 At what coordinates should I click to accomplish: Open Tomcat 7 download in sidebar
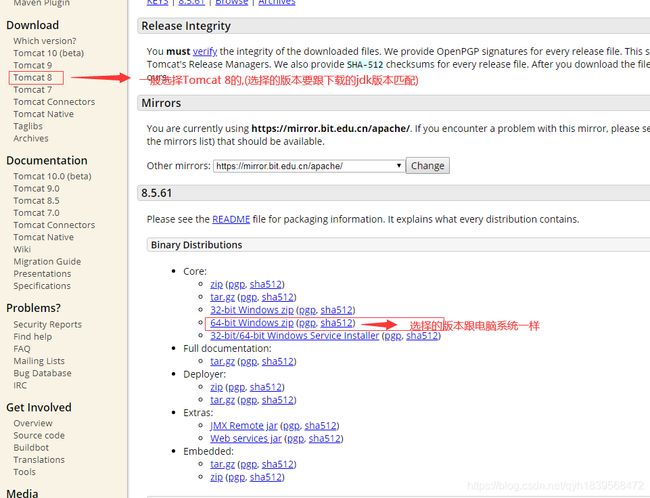(33, 90)
